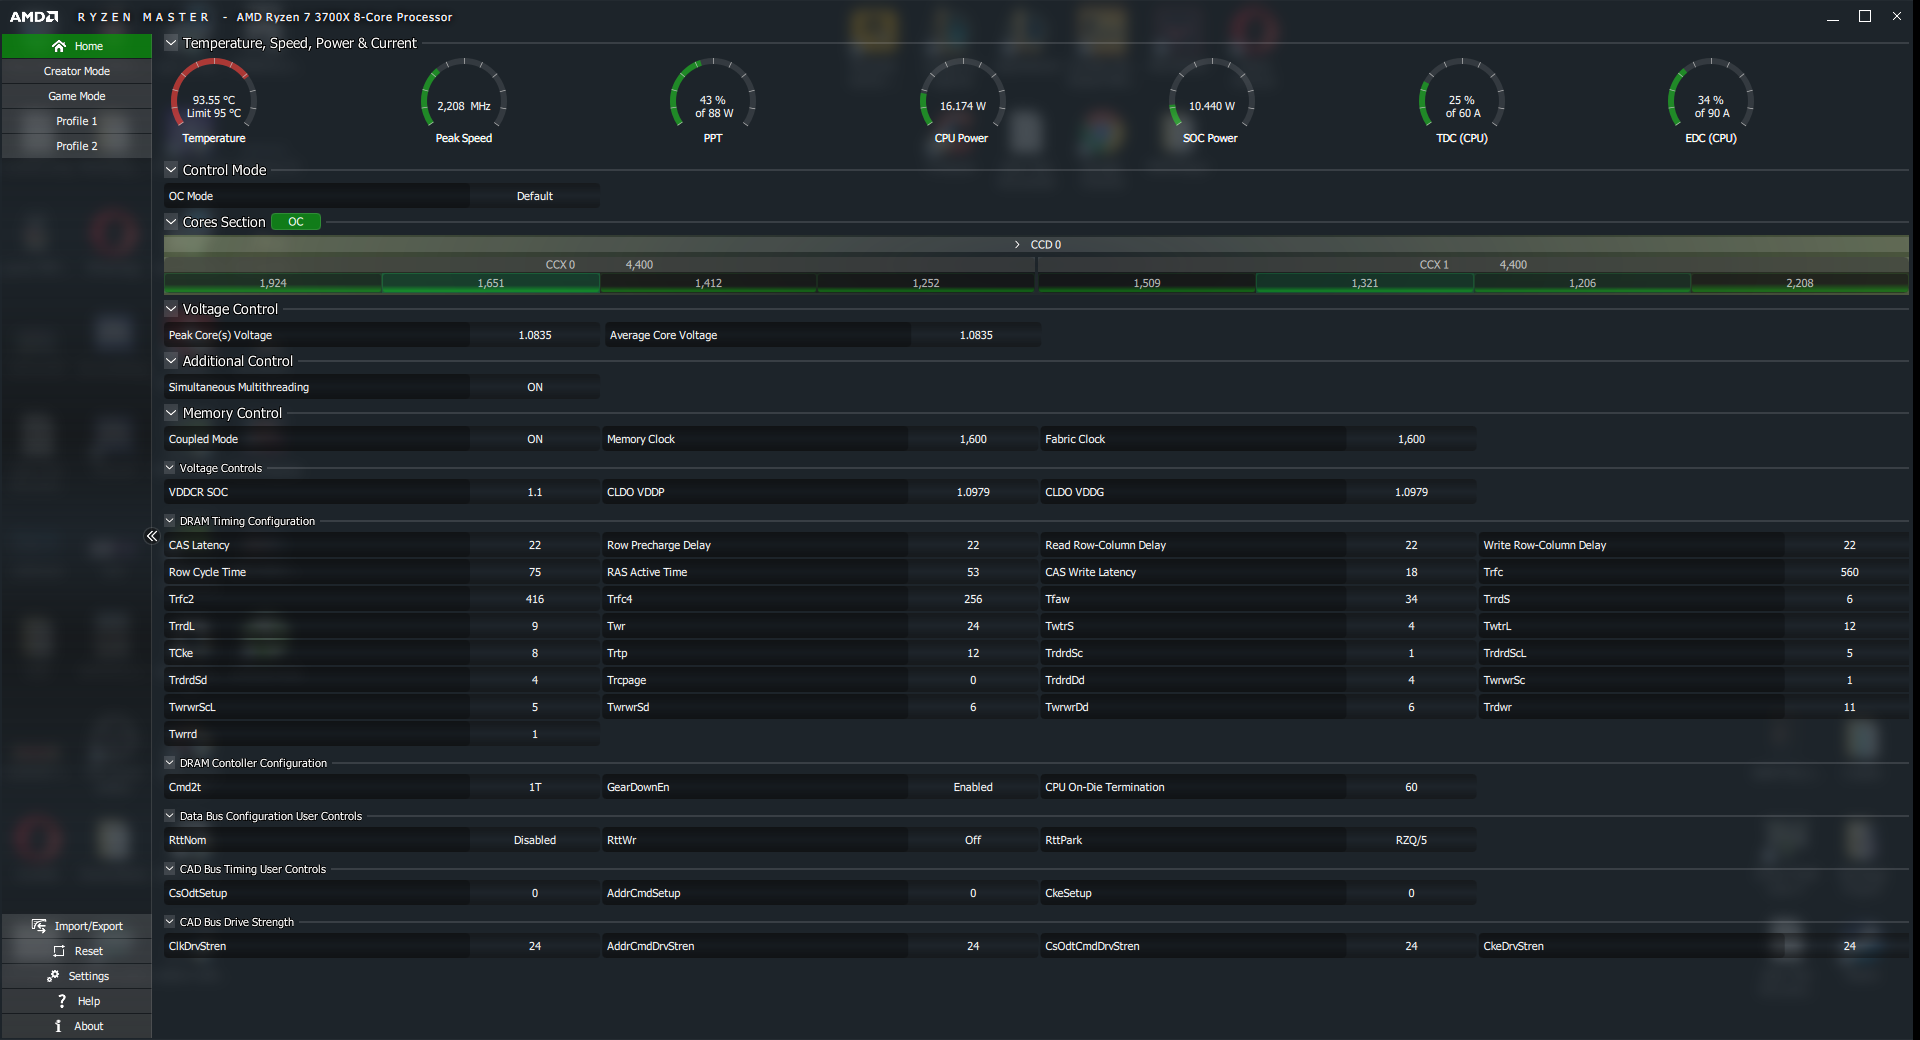Screen dimensions: 1920x1040
Task: Select core bar showing 1,651 MHz
Action: pos(491,283)
